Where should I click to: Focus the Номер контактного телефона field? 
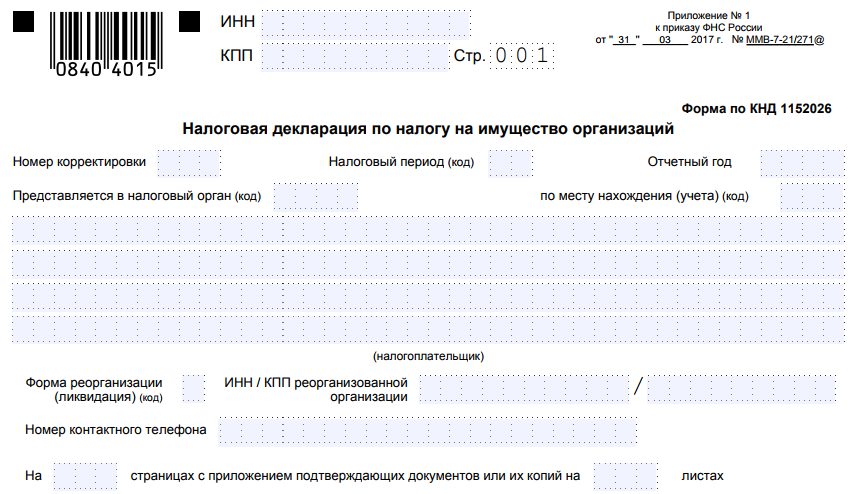tap(427, 432)
